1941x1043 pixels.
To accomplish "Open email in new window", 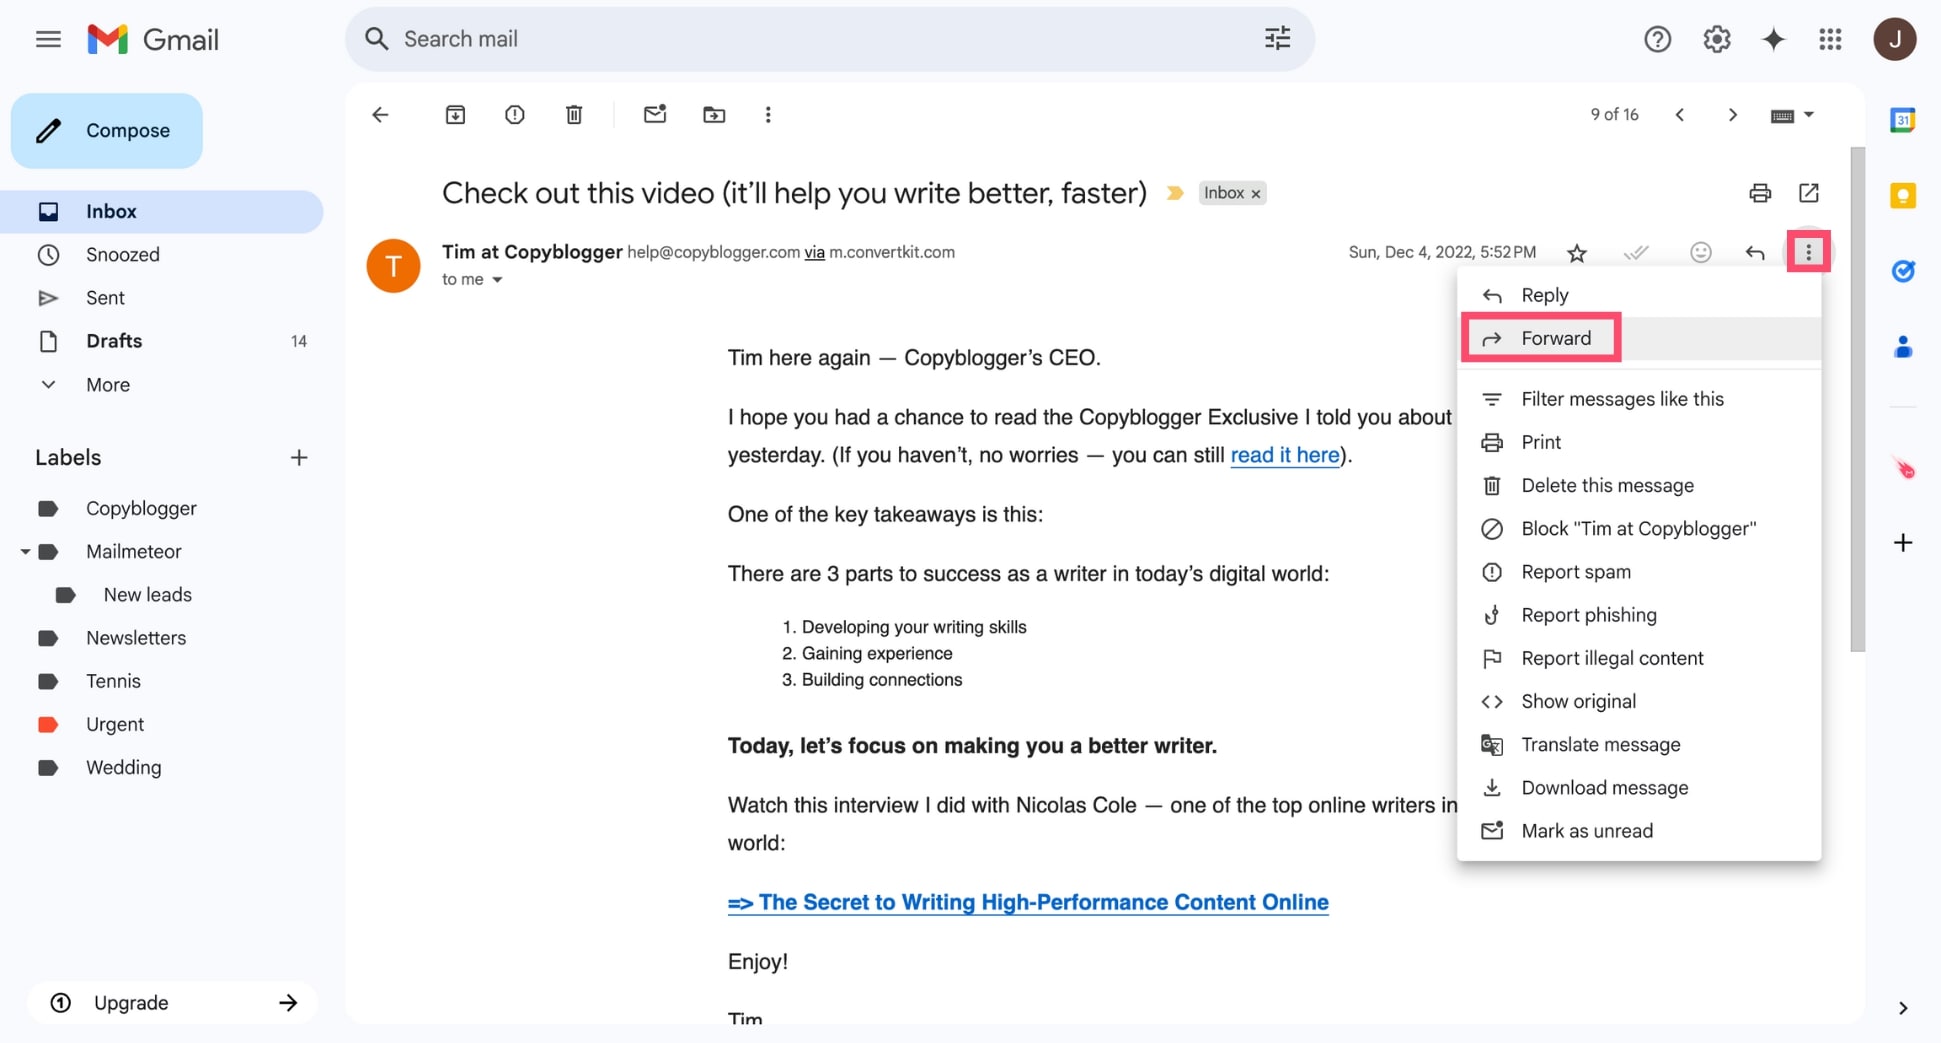I will (x=1809, y=193).
